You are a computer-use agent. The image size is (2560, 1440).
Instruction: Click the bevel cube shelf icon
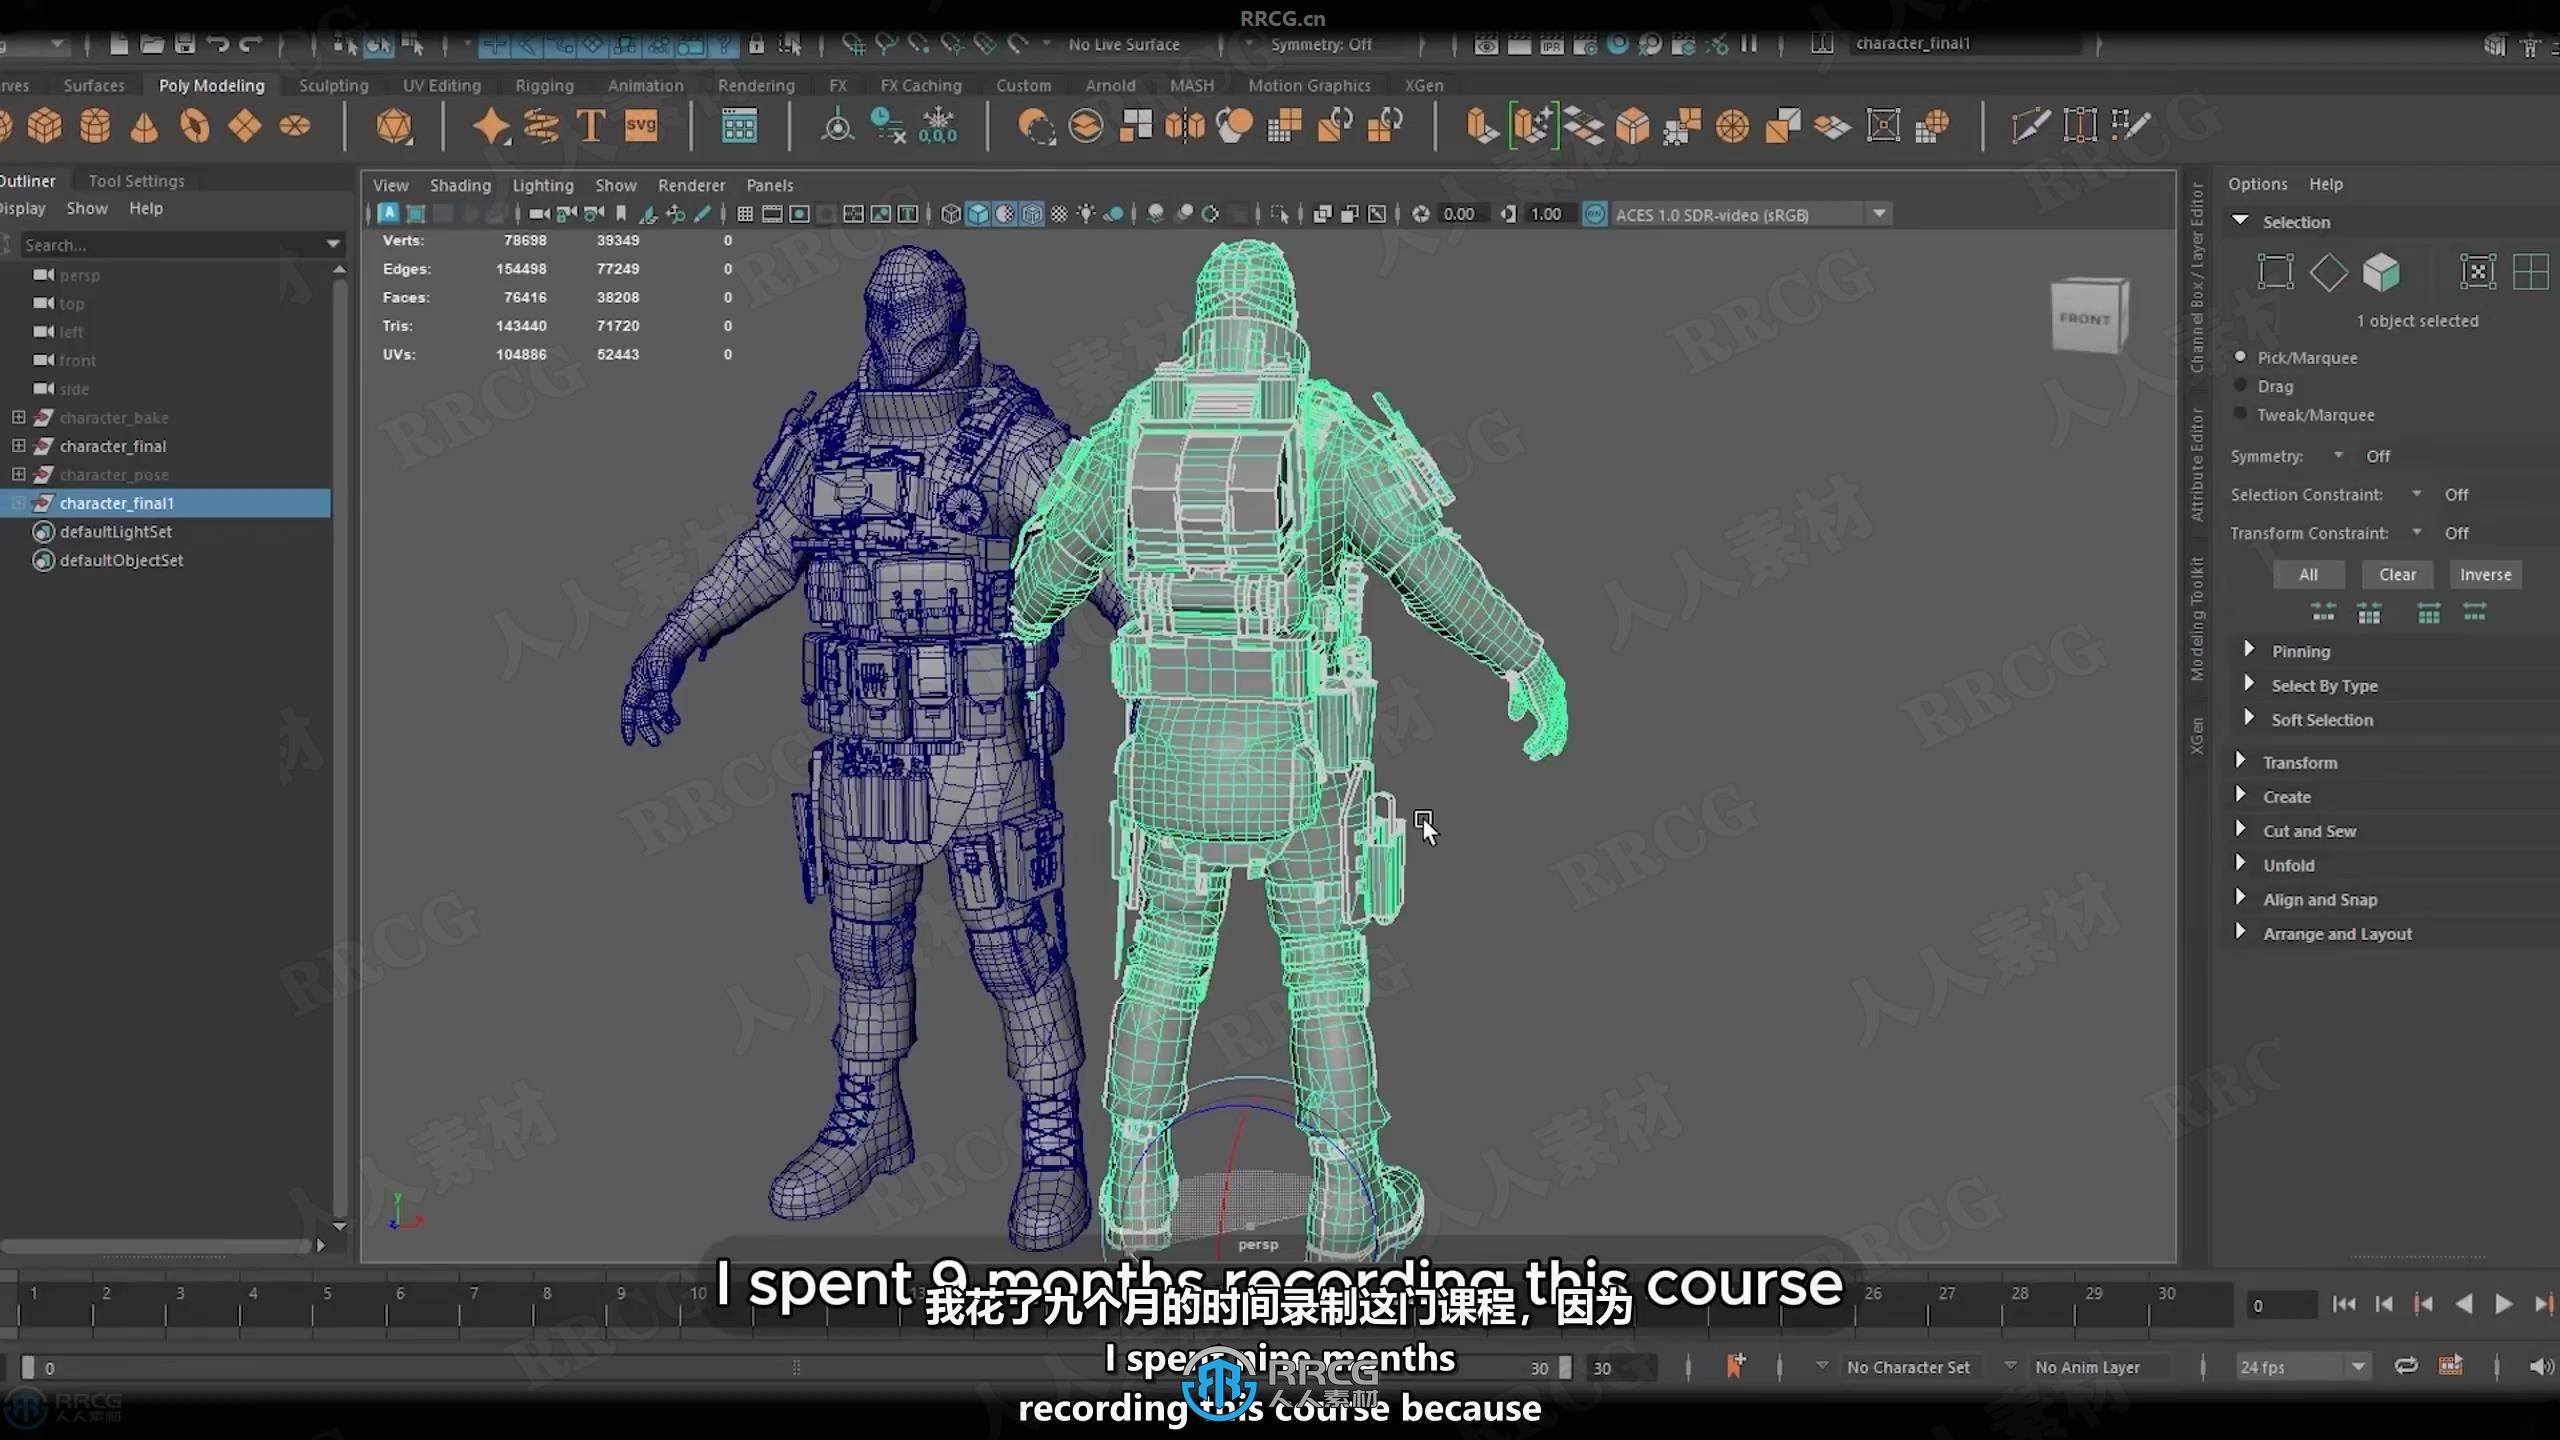click(x=1632, y=127)
